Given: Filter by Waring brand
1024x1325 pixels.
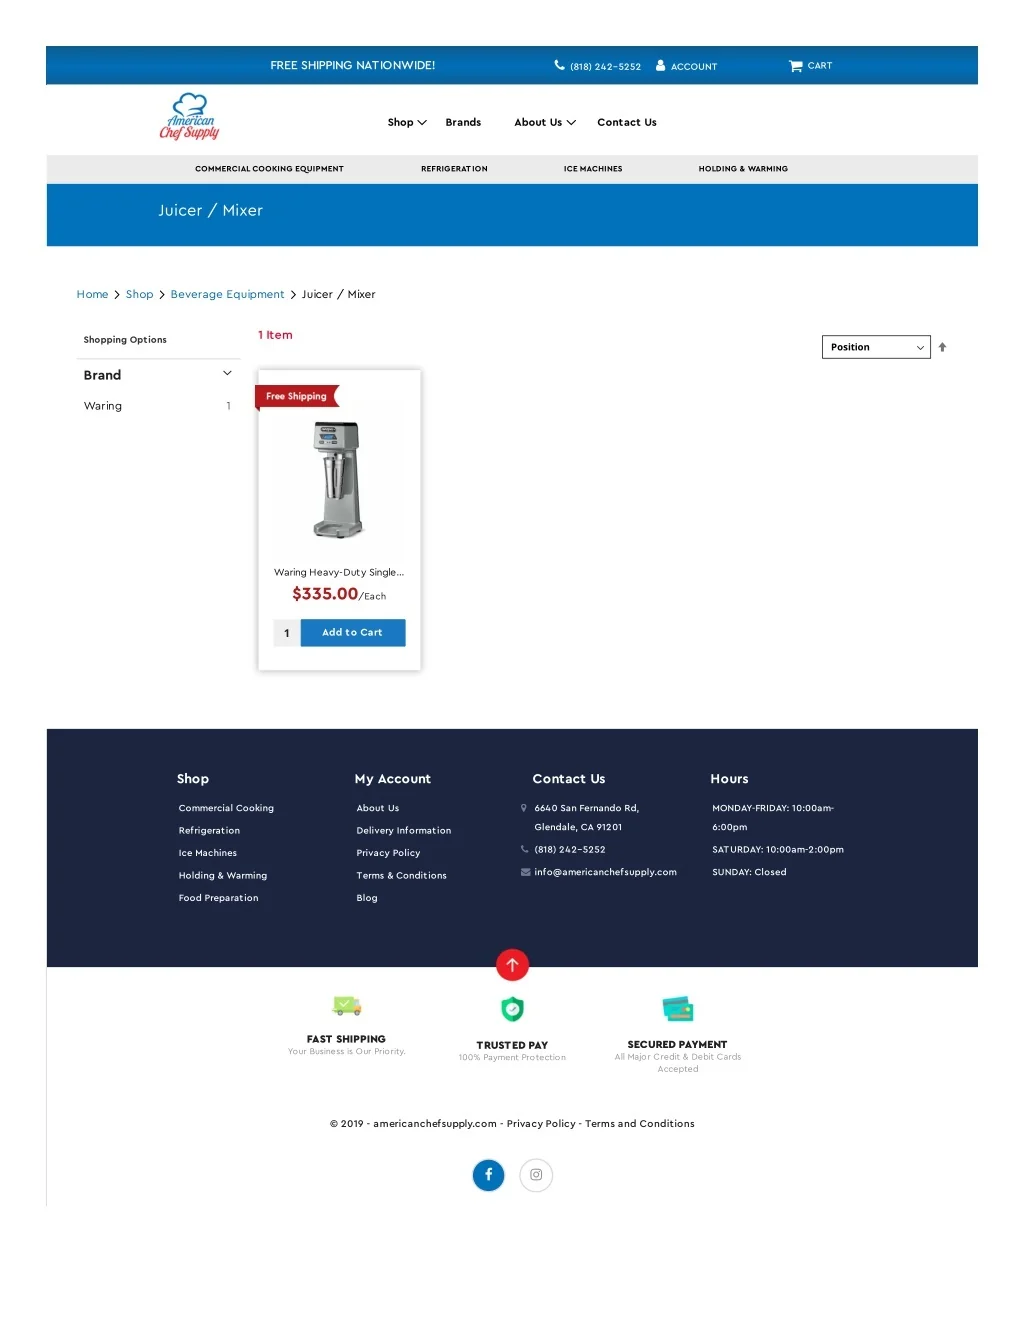Looking at the screenshot, I should tap(103, 406).
